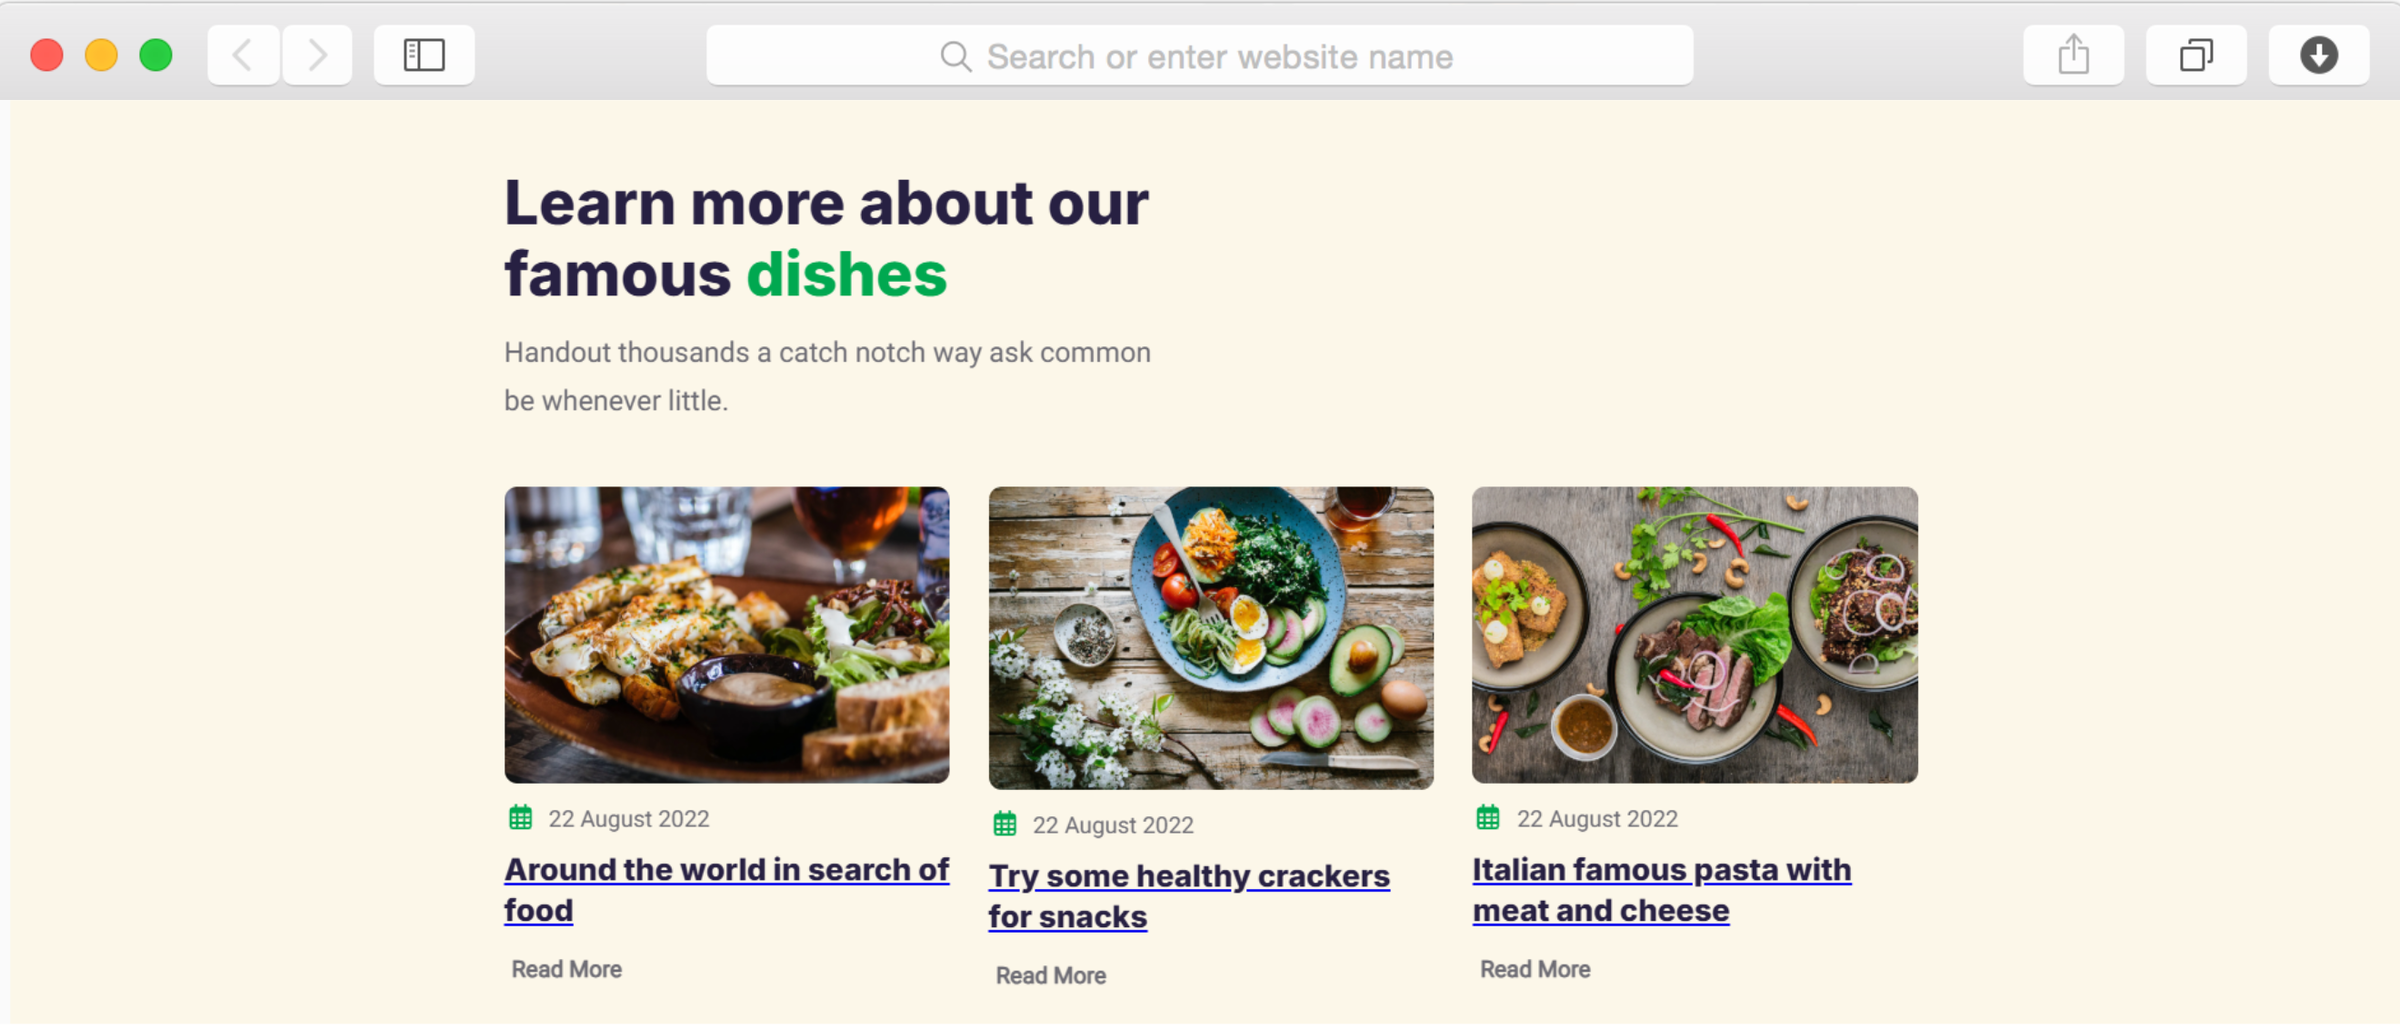This screenshot has width=2400, height=1029.
Task: Read More under the first article
Action: tap(567, 969)
